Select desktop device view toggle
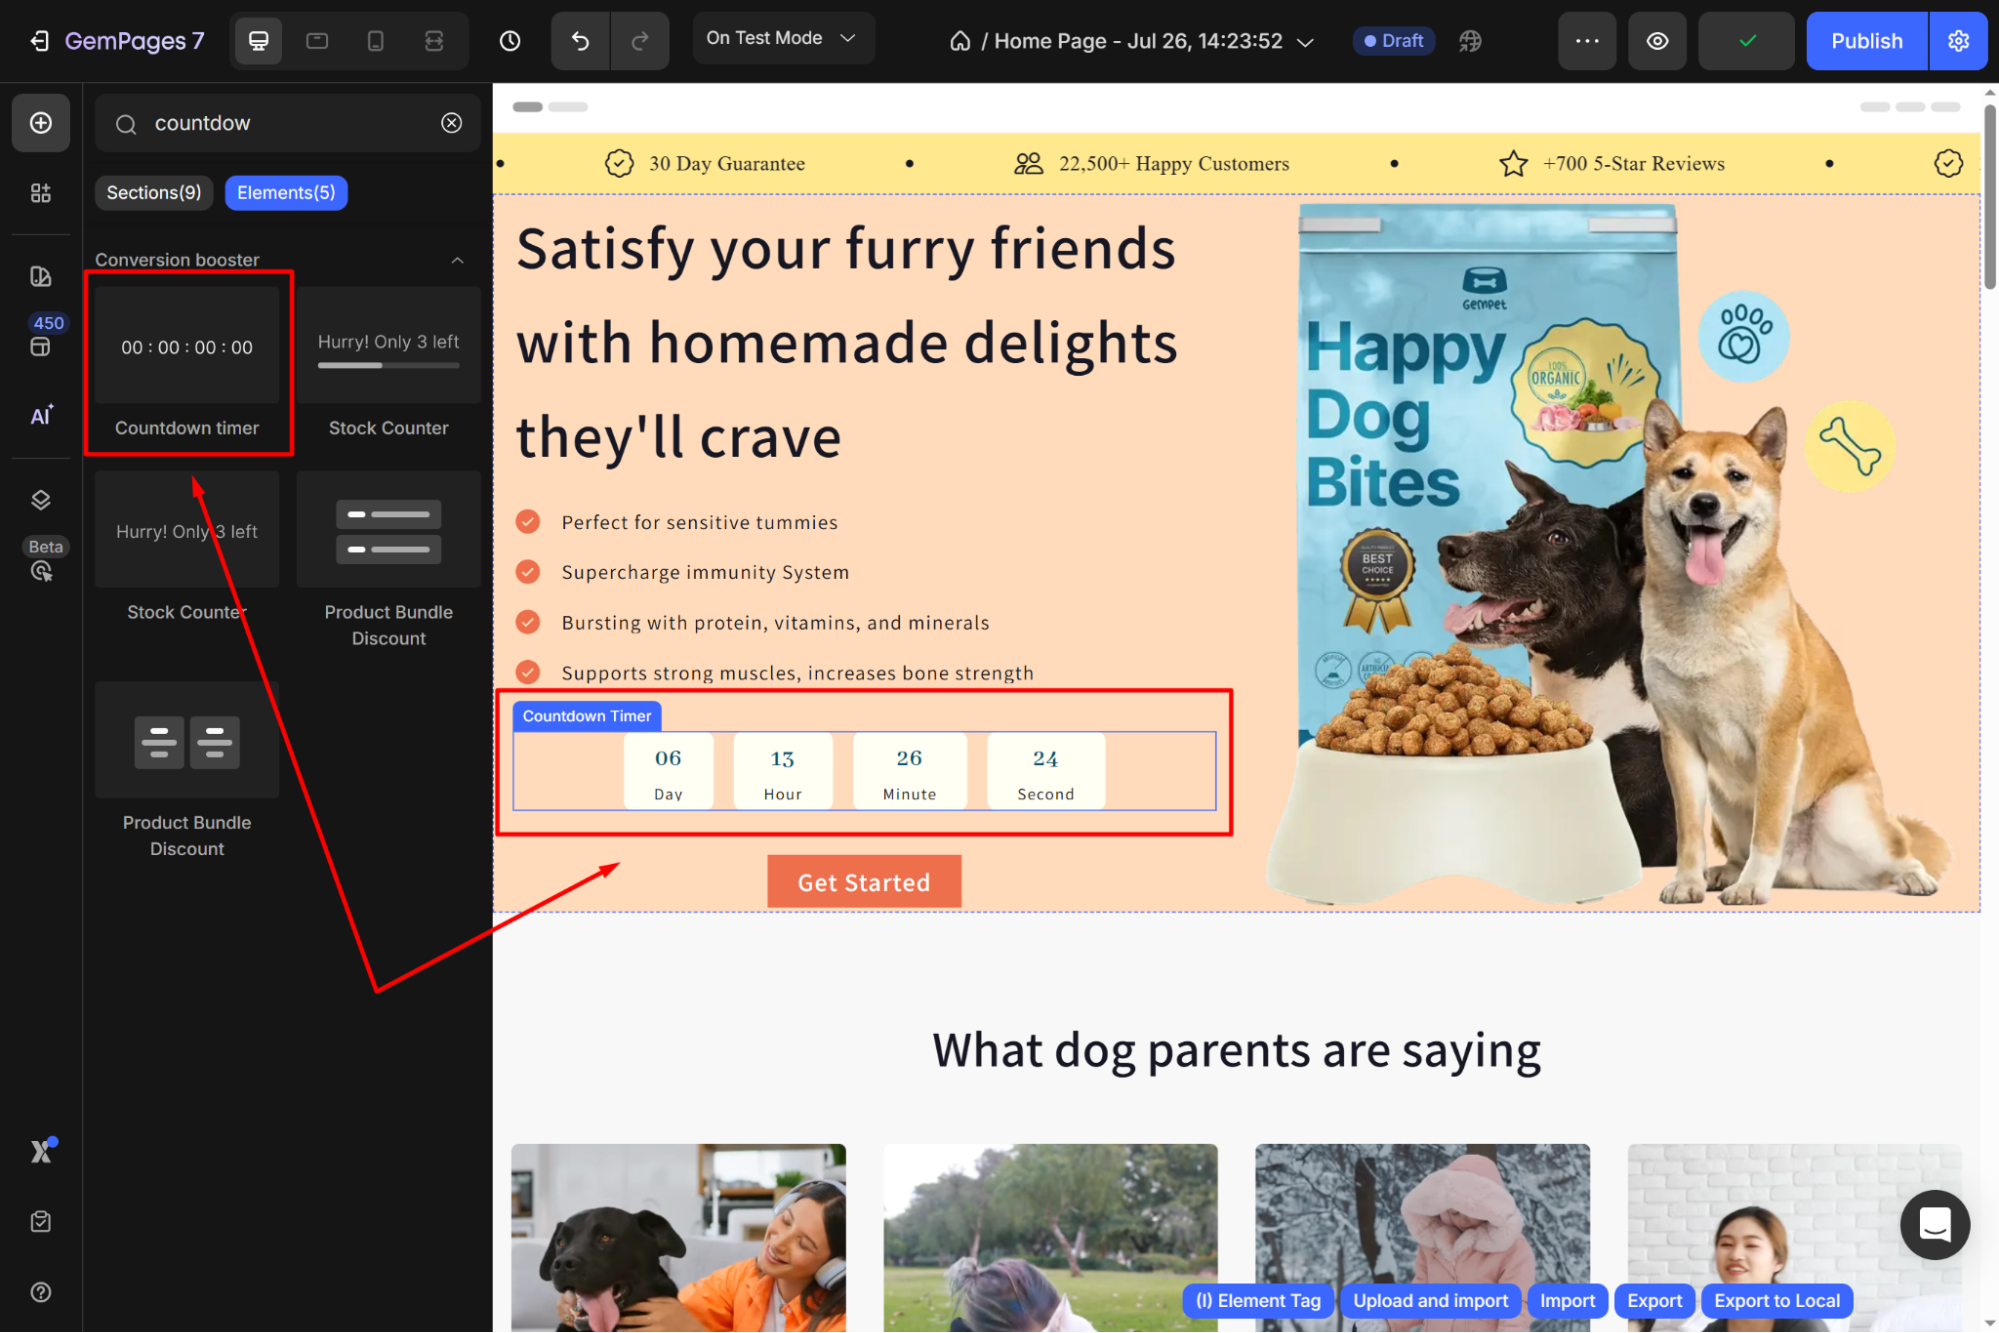 (x=258, y=41)
